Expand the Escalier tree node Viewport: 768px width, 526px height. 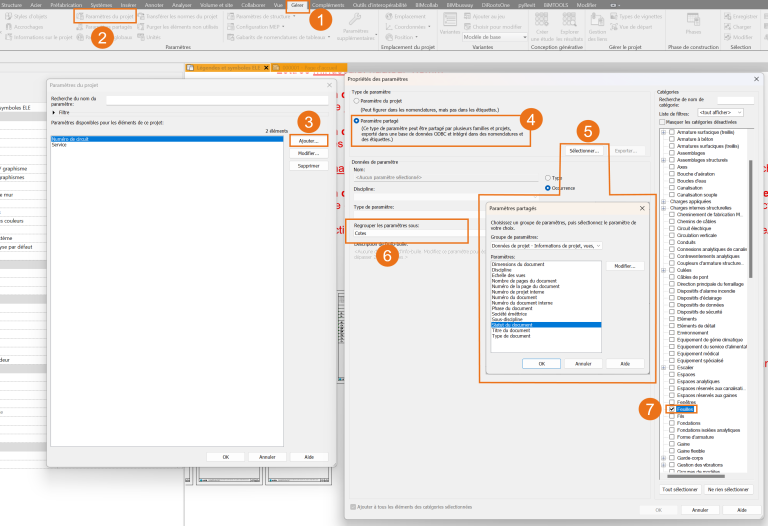pyautogui.click(x=664, y=367)
